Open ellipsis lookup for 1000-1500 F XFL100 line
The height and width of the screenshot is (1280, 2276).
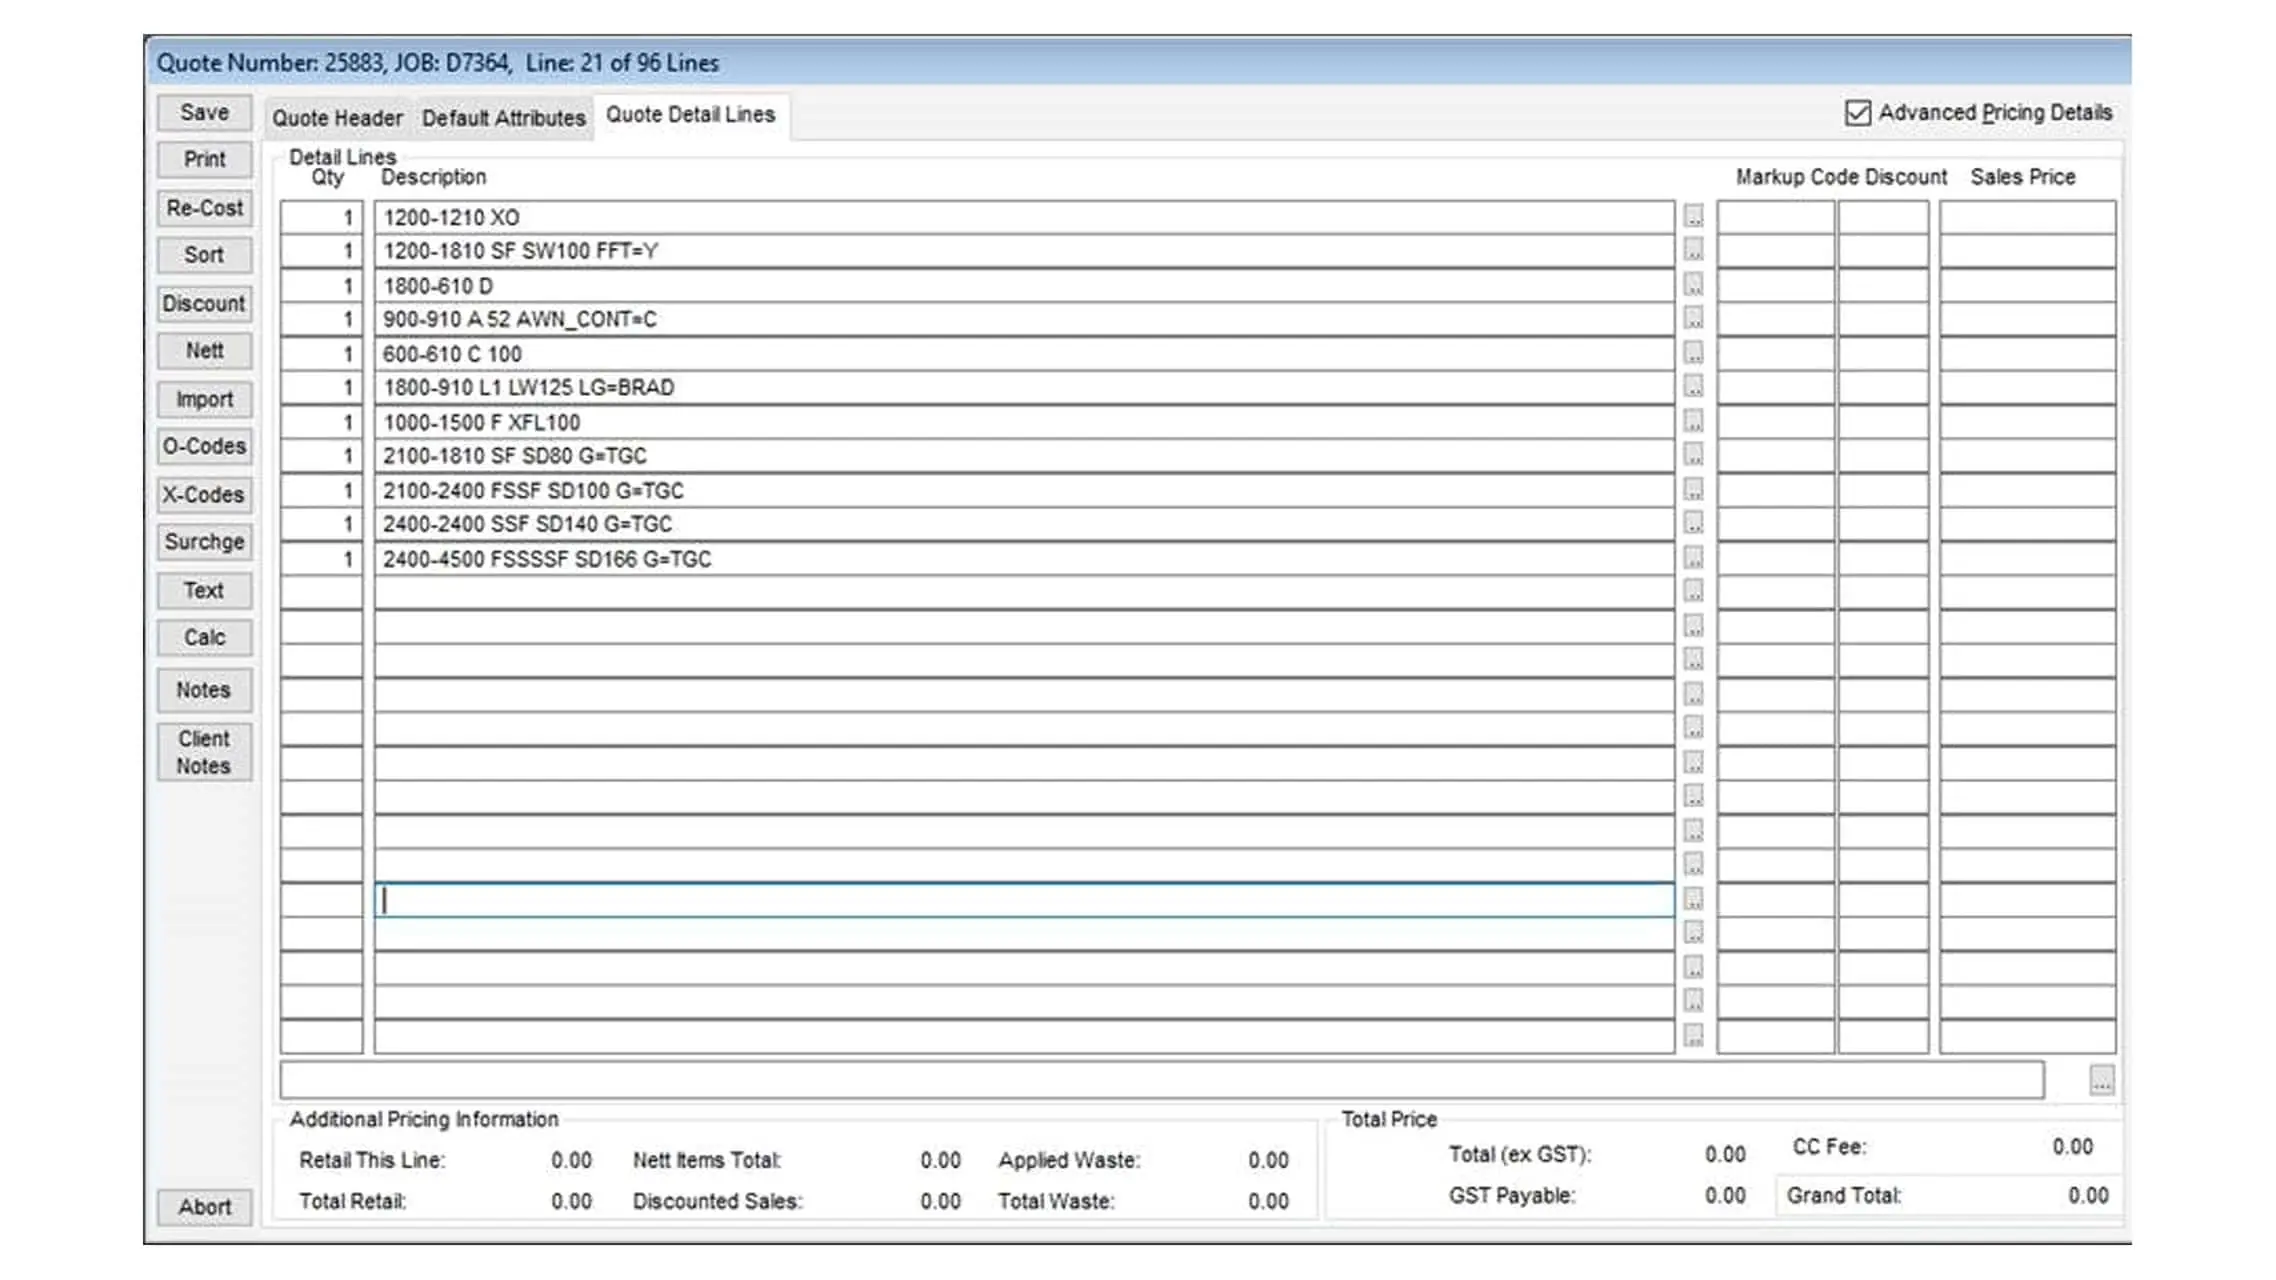[x=1693, y=420]
